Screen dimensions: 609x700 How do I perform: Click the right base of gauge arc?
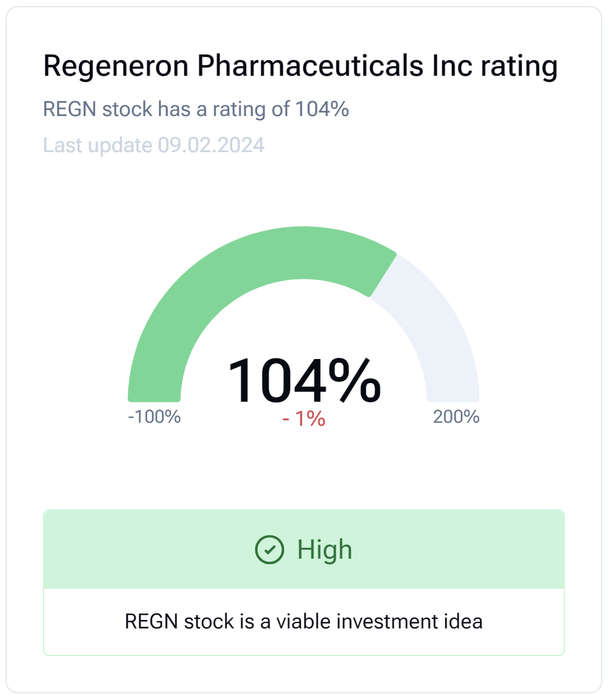pyautogui.click(x=453, y=395)
